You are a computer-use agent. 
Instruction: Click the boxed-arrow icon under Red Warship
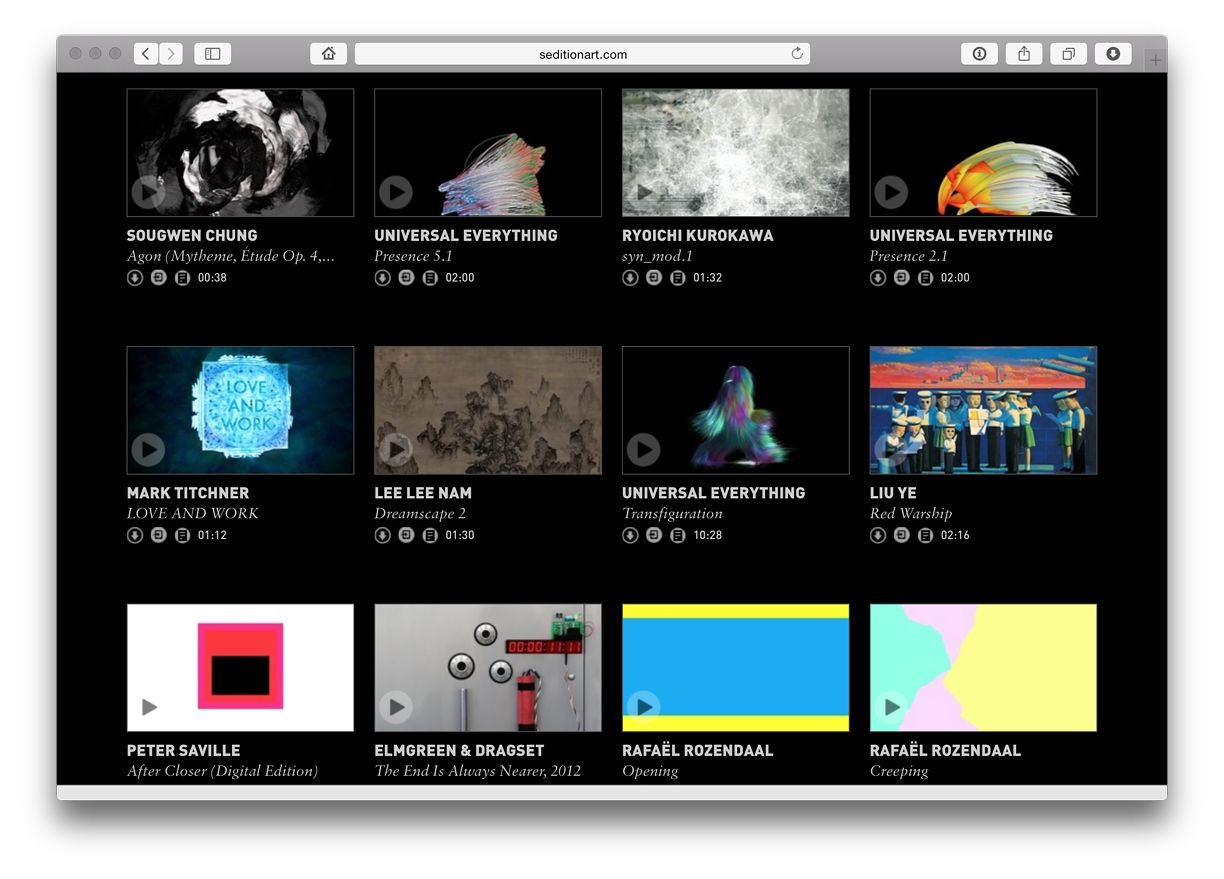coord(902,535)
